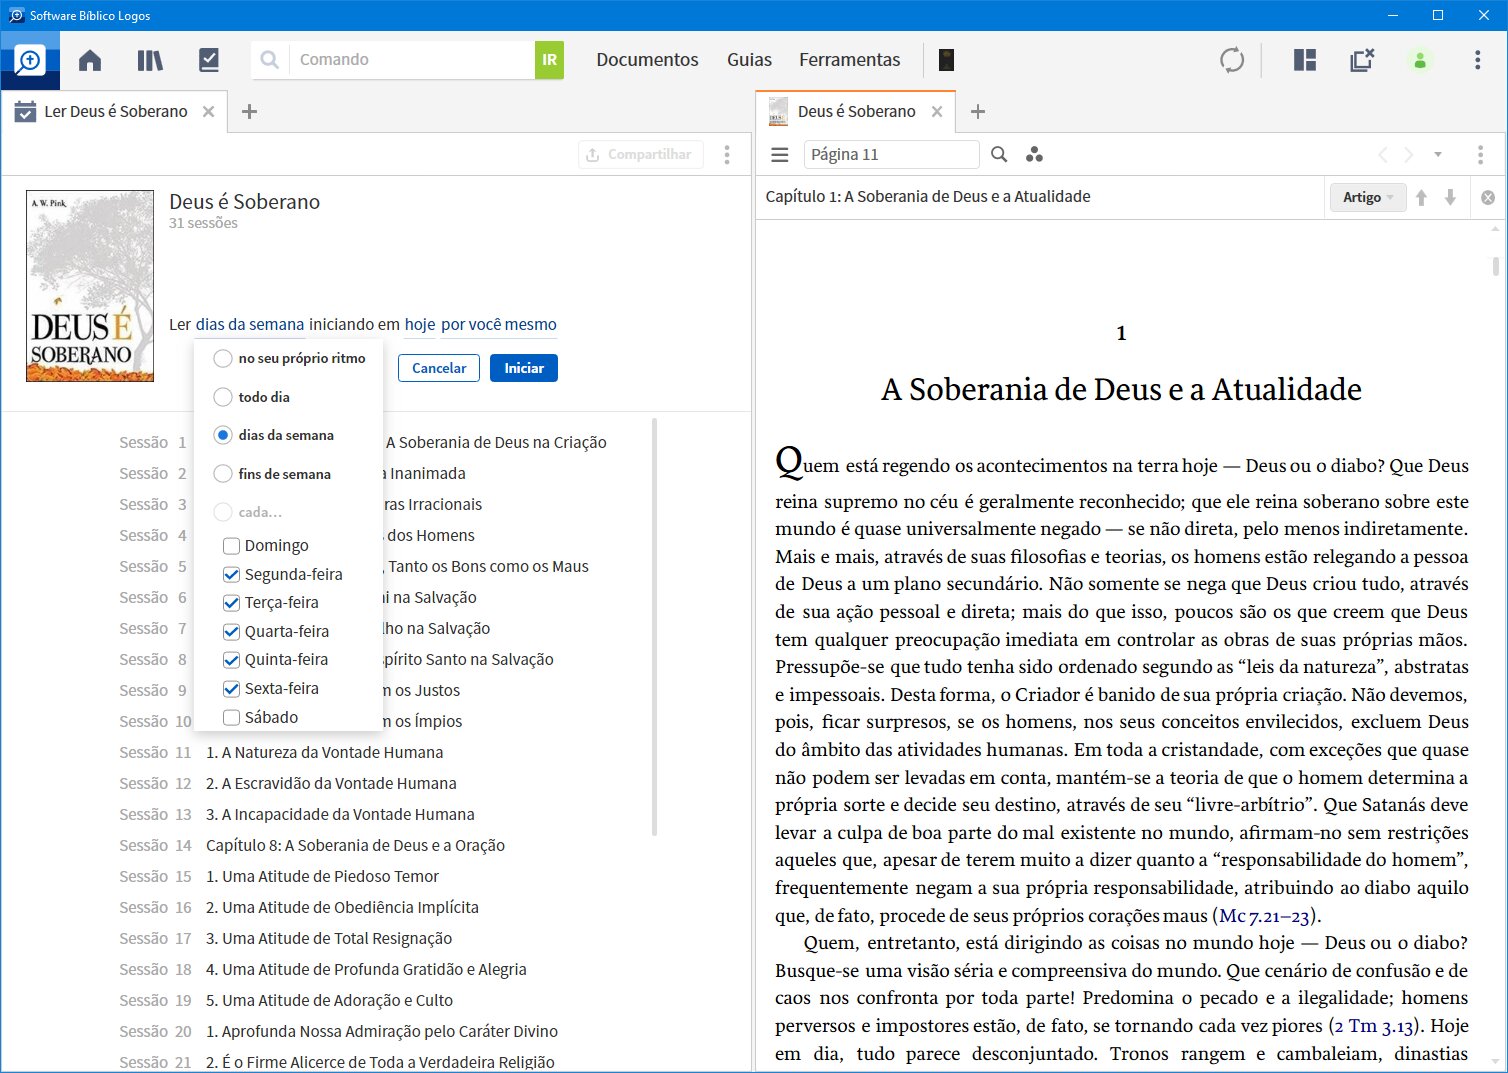This screenshot has height=1073, width=1508.
Task: Check the Sábado checkbox
Action: (231, 718)
